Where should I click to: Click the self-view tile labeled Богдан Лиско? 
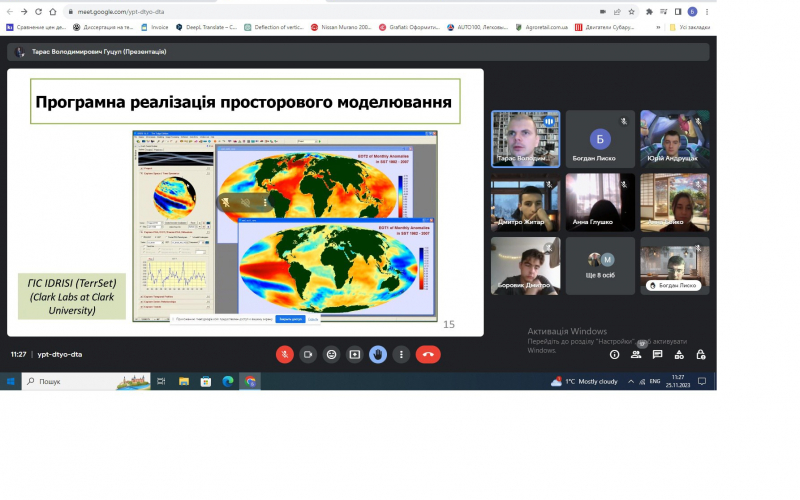pos(674,266)
